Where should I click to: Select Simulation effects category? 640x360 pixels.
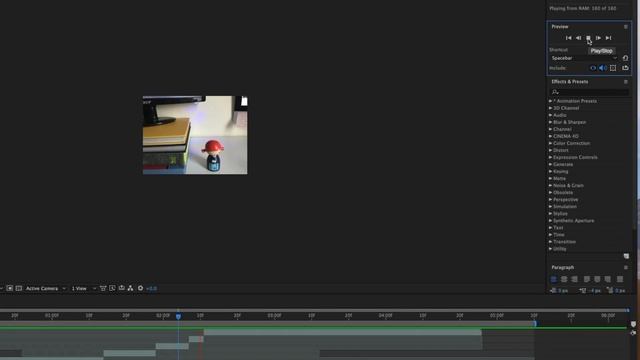pos(565,207)
